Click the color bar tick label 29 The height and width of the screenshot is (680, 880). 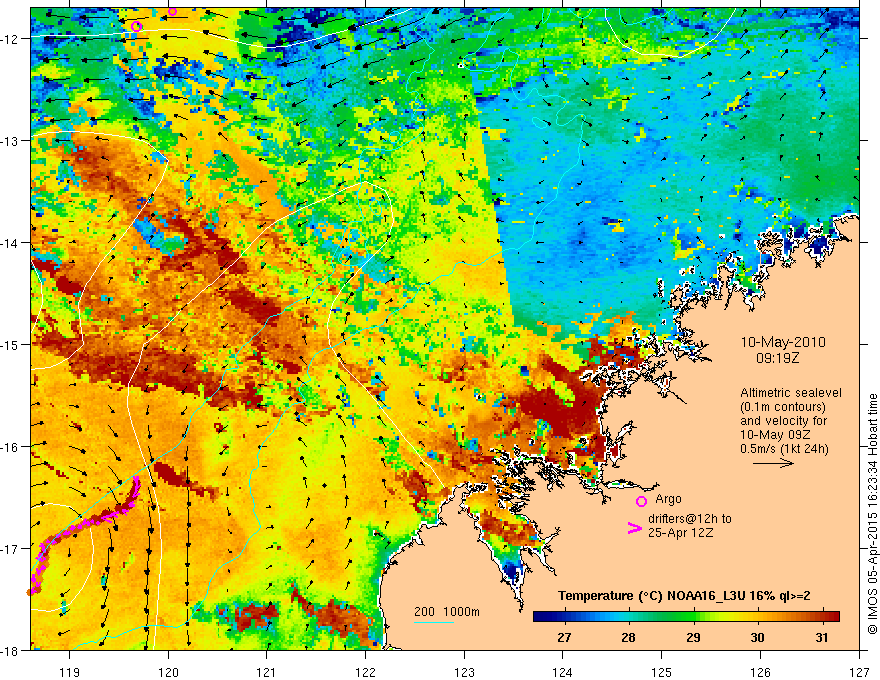(693, 637)
